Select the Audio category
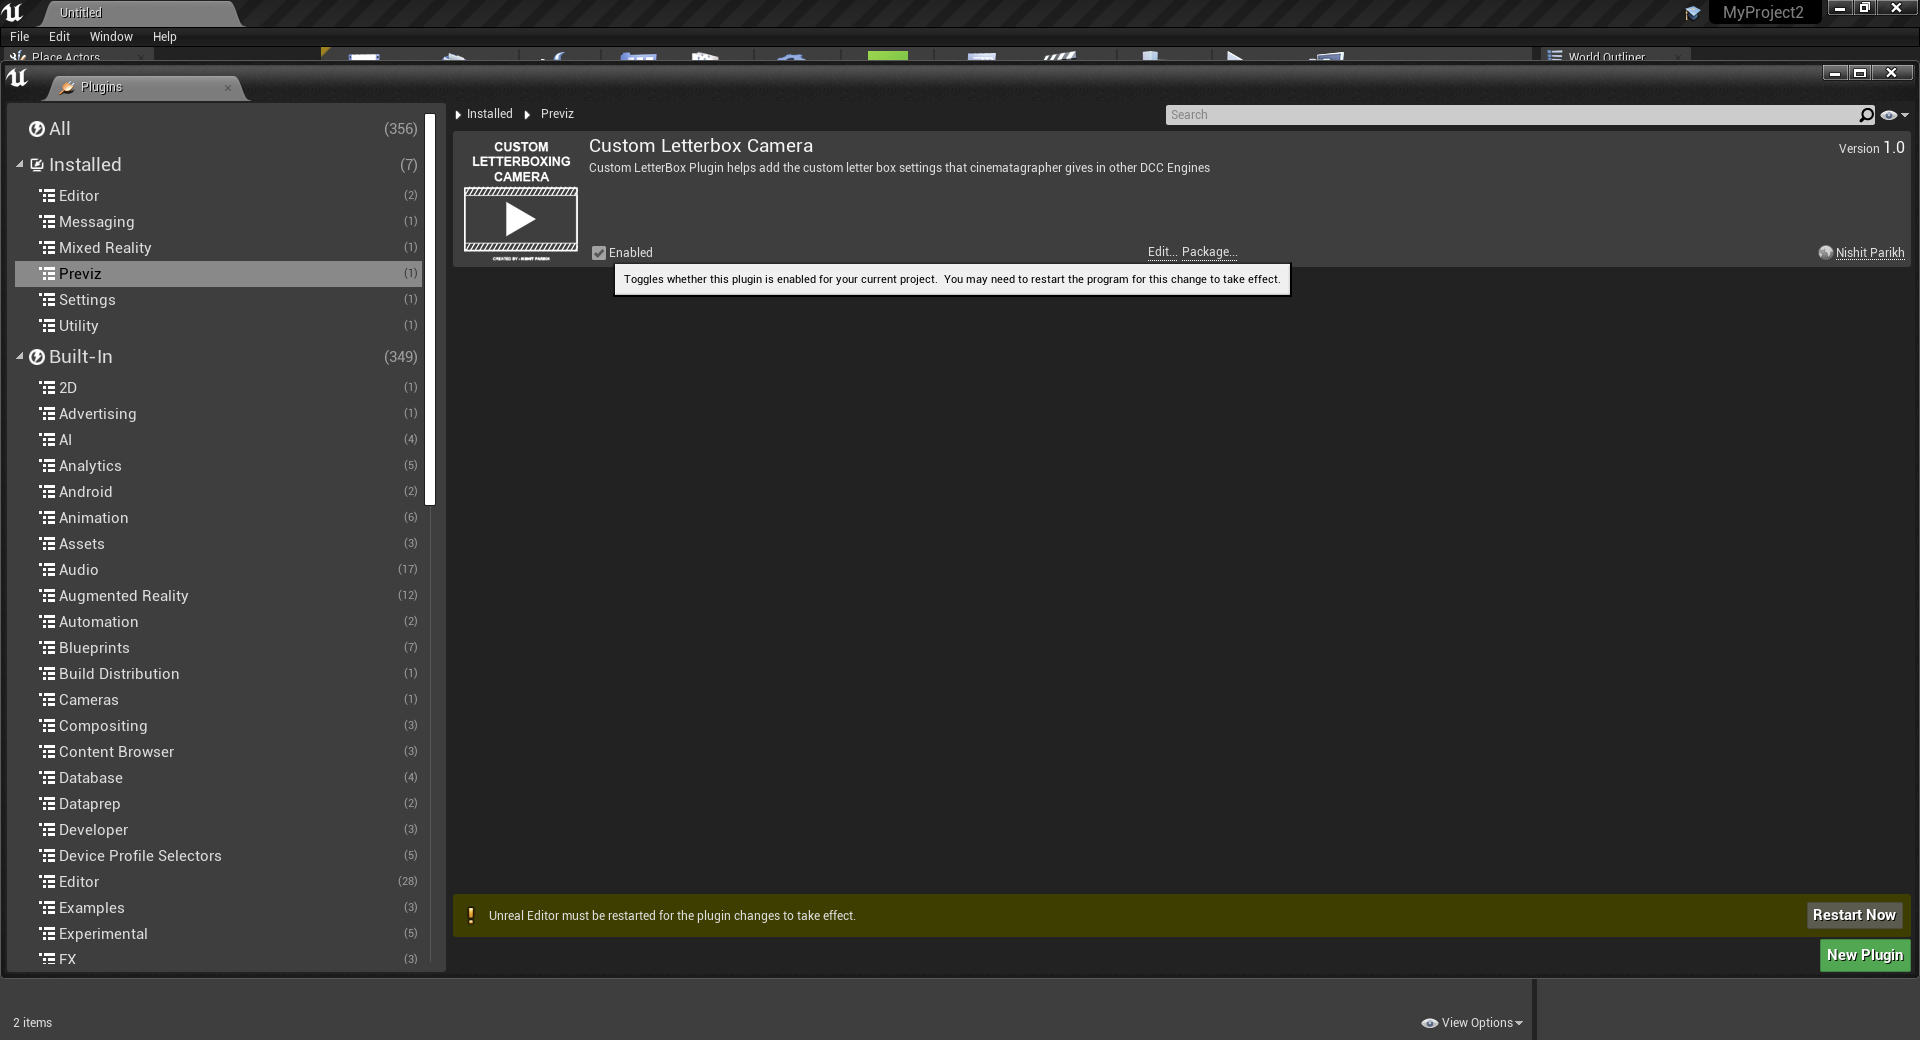 [x=218, y=570]
